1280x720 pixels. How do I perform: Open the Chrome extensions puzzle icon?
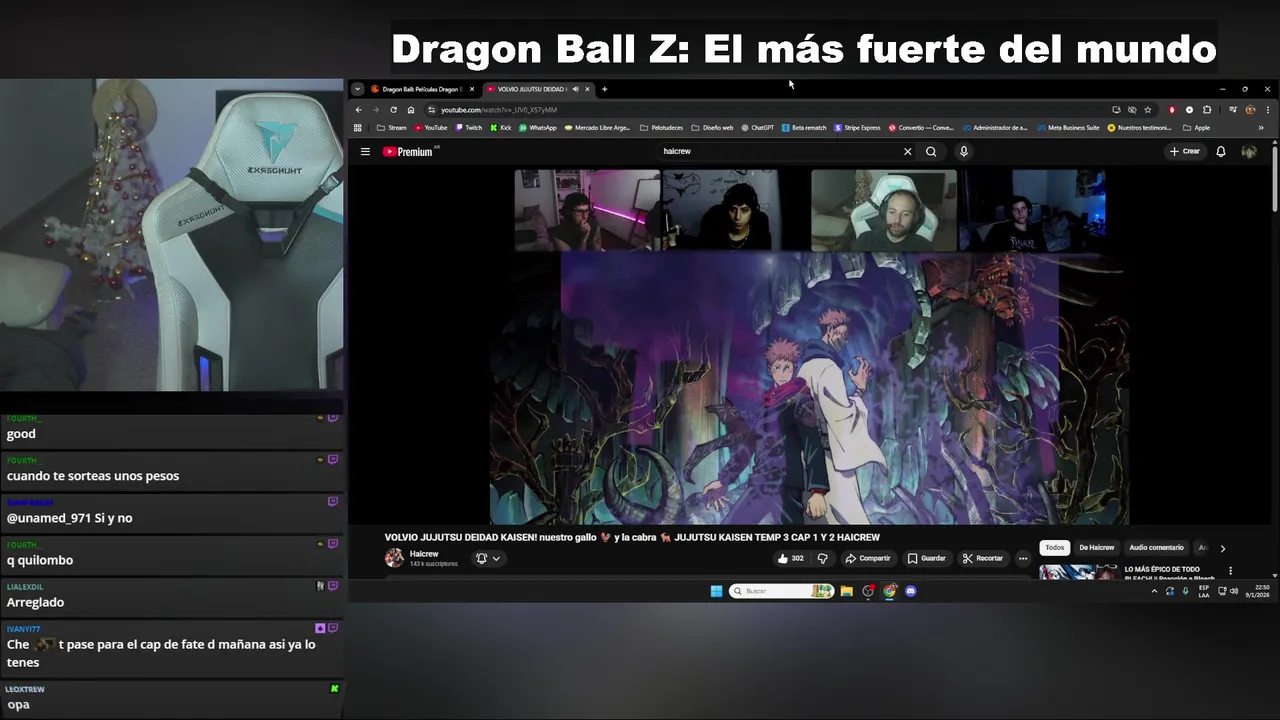point(1207,110)
